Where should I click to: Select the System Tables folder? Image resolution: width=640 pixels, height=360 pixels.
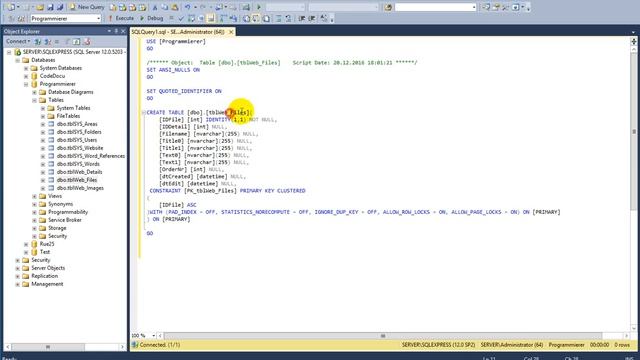pos(73,108)
